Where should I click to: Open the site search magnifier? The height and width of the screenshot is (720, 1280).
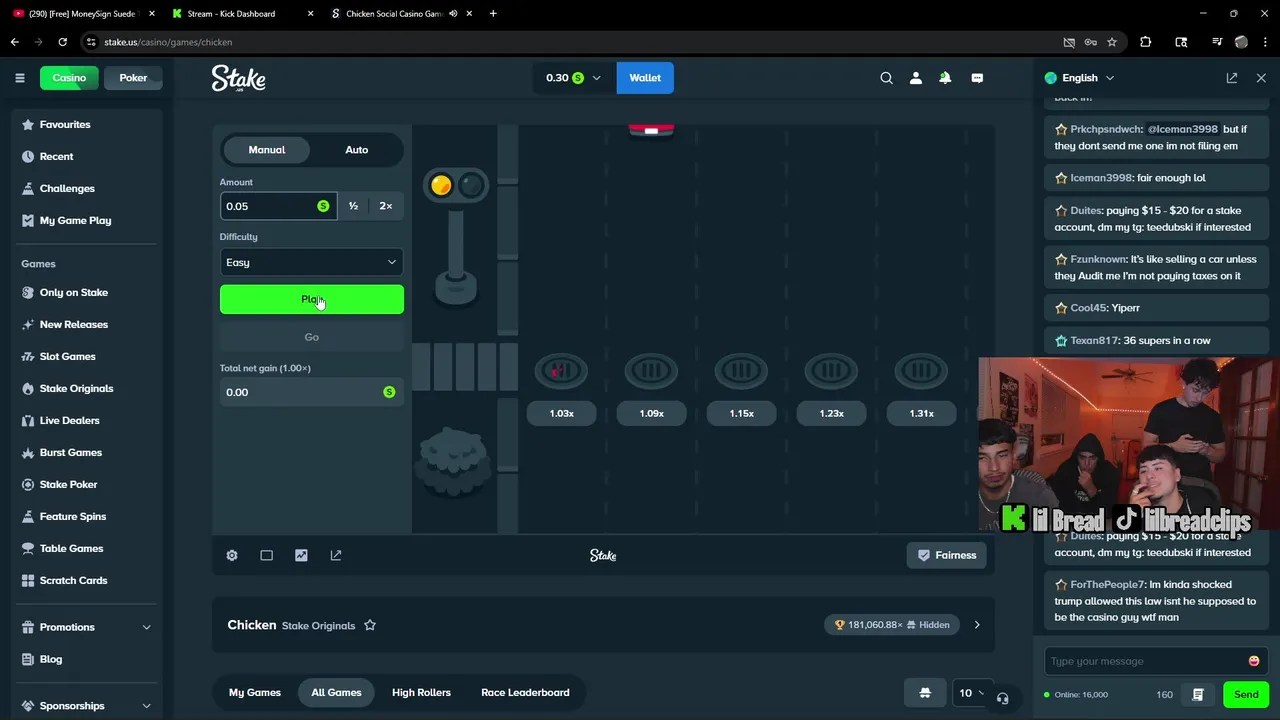pyautogui.click(x=886, y=78)
